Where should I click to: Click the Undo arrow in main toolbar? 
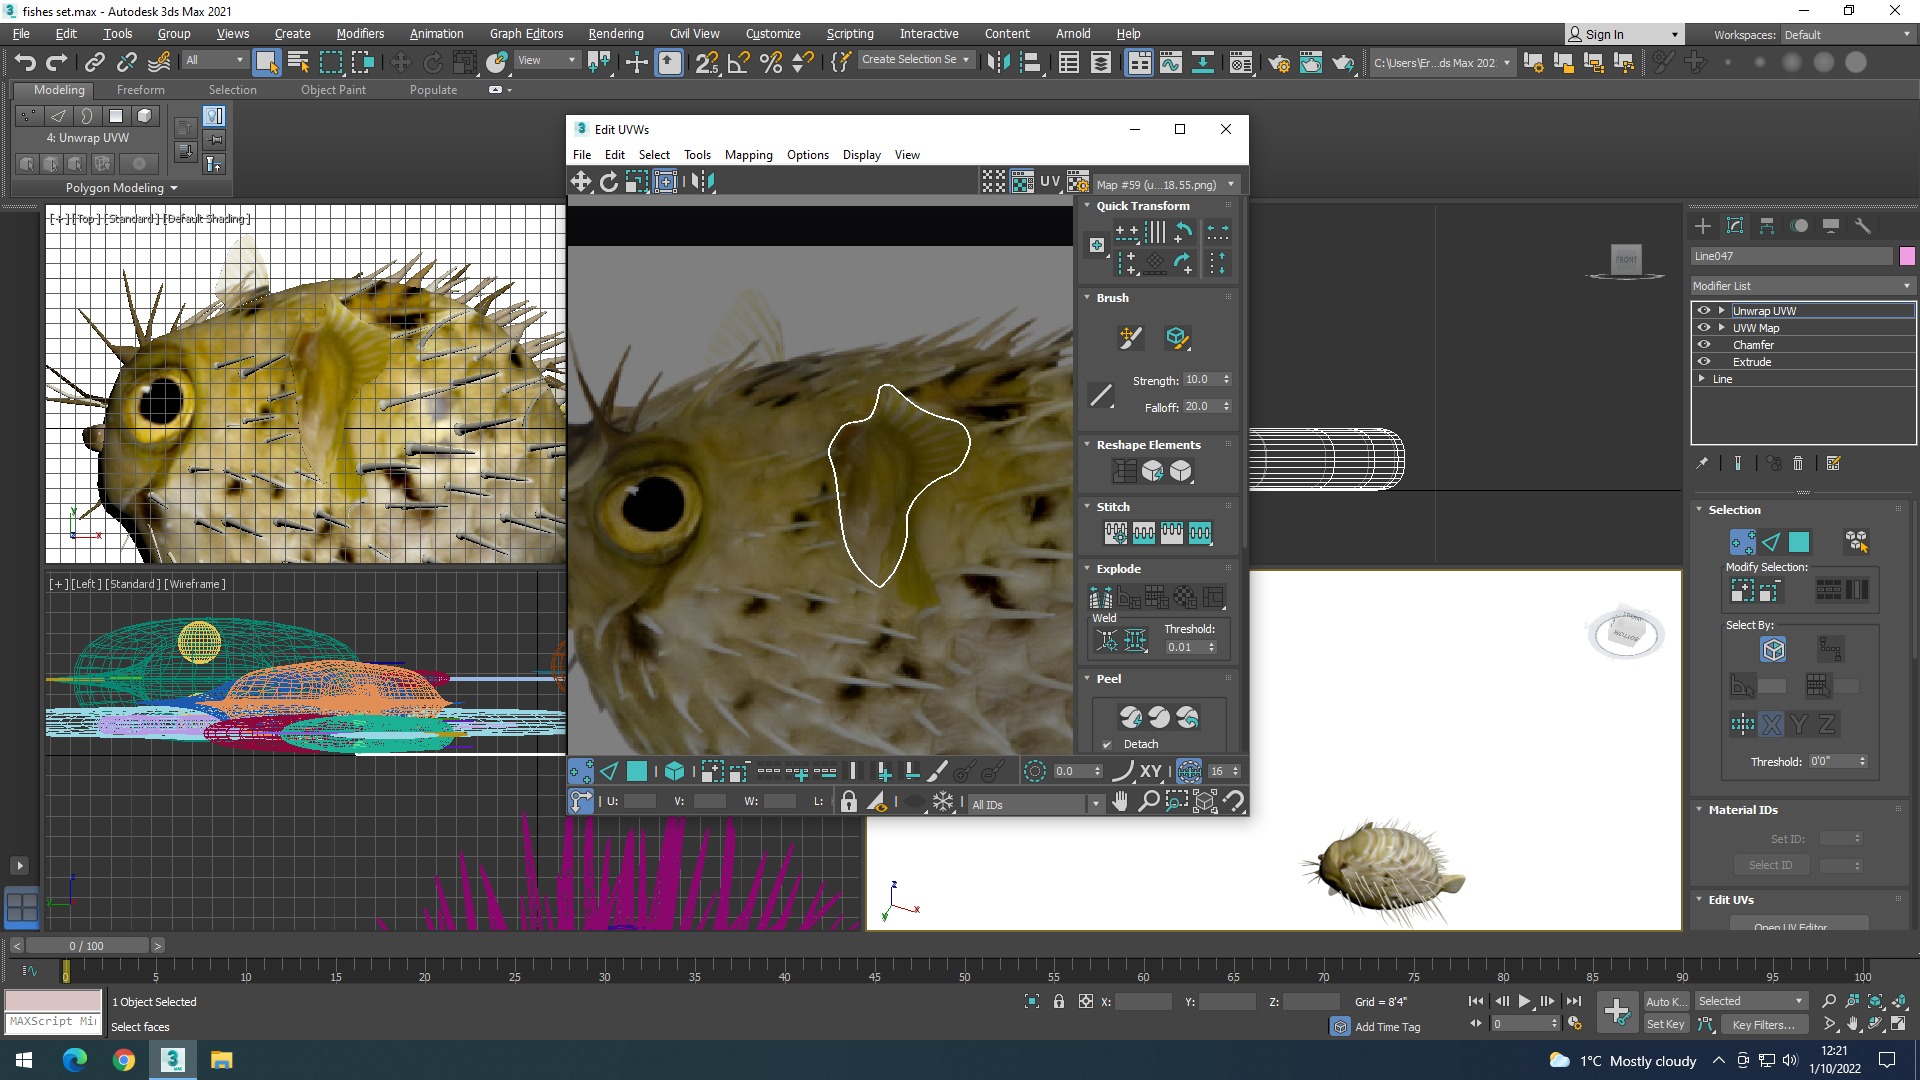[25, 62]
